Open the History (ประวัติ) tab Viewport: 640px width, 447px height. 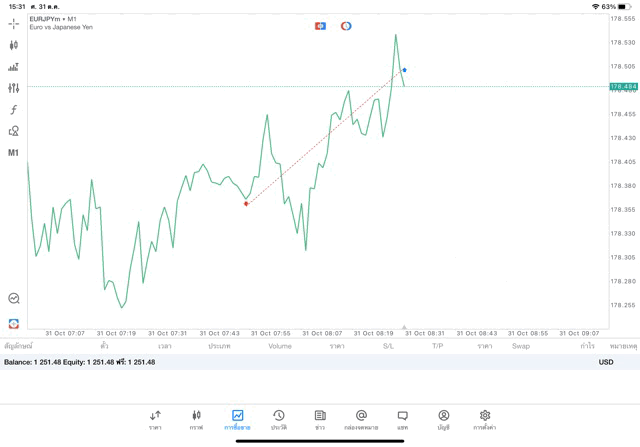coord(278,419)
